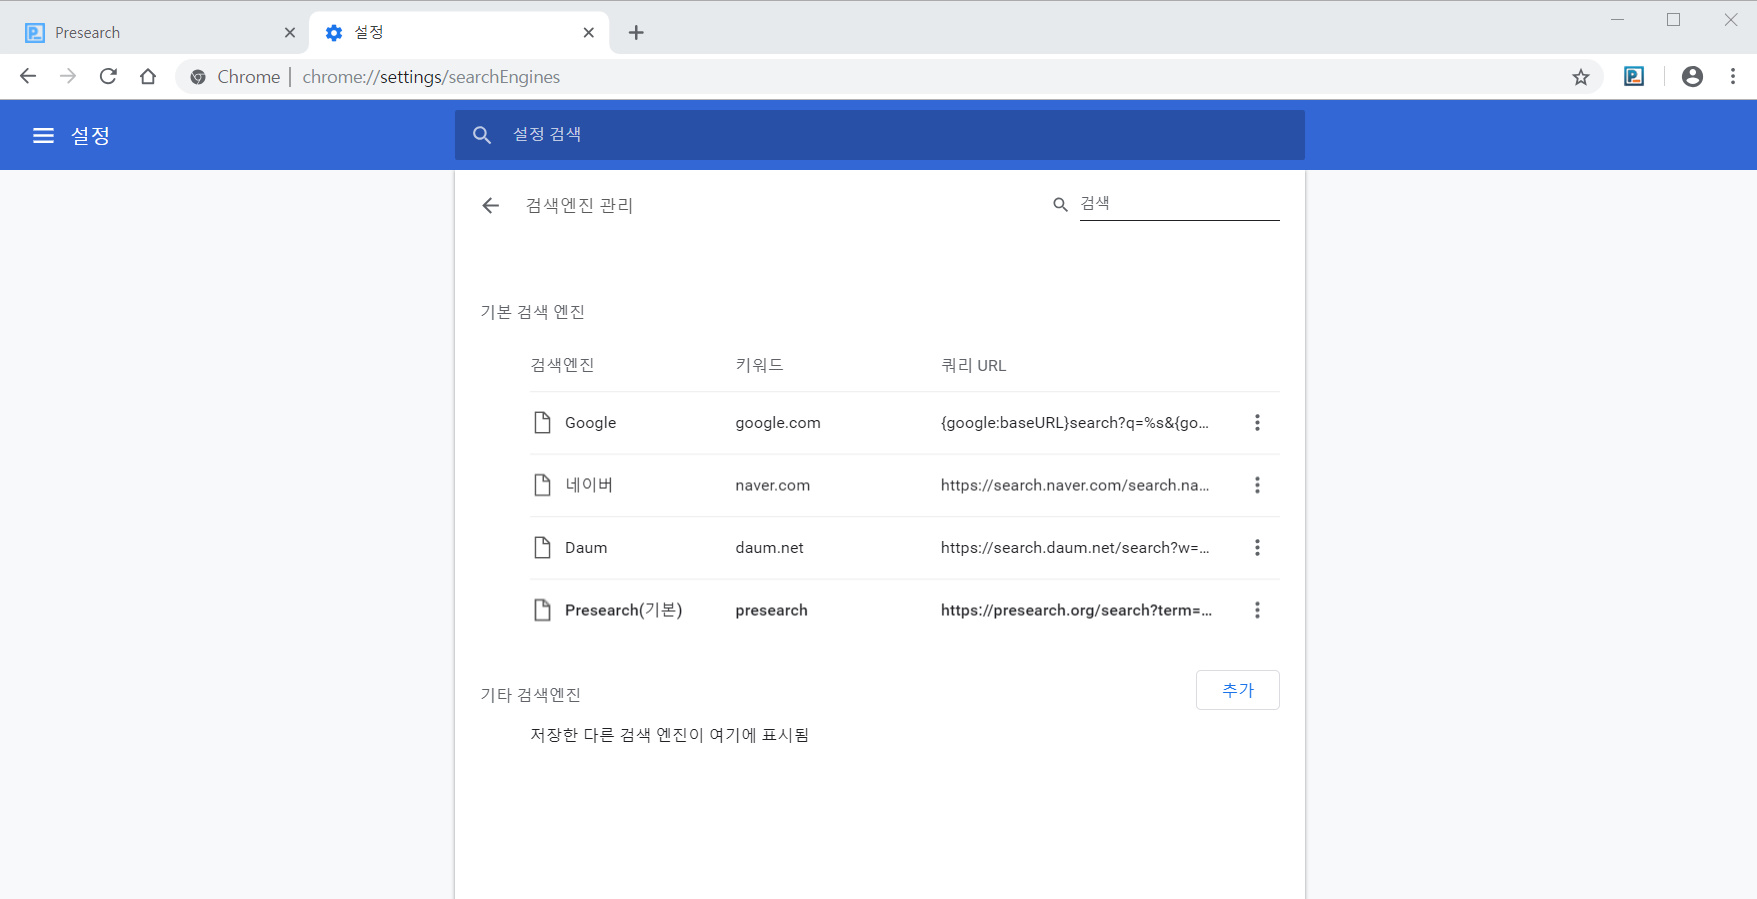Go back with the browser back arrow

(28, 76)
